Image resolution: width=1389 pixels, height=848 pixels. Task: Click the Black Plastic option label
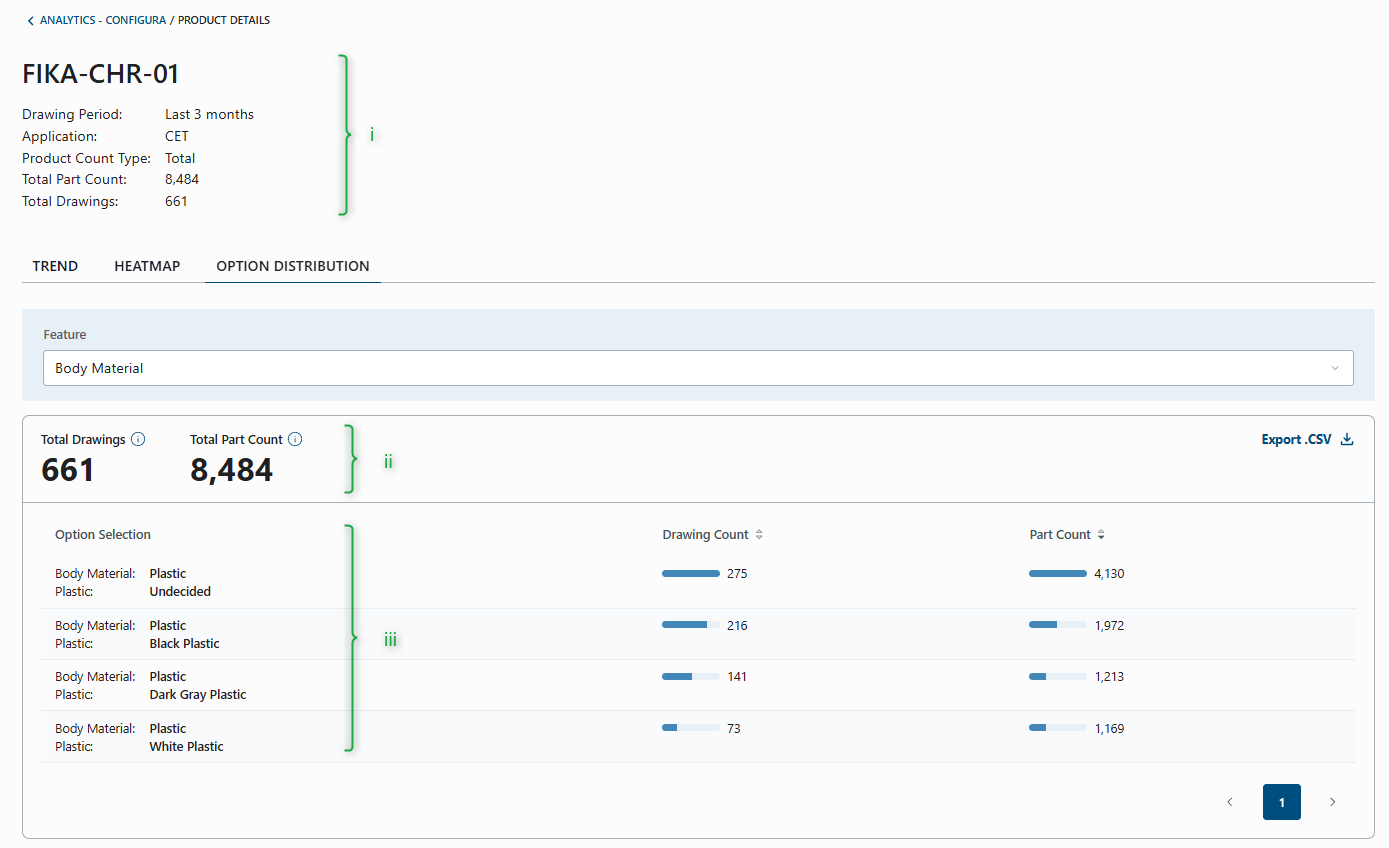[185, 644]
